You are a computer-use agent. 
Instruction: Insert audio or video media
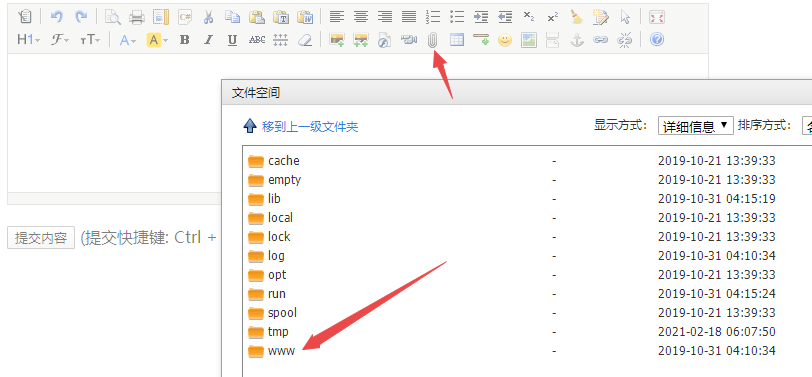coord(409,40)
